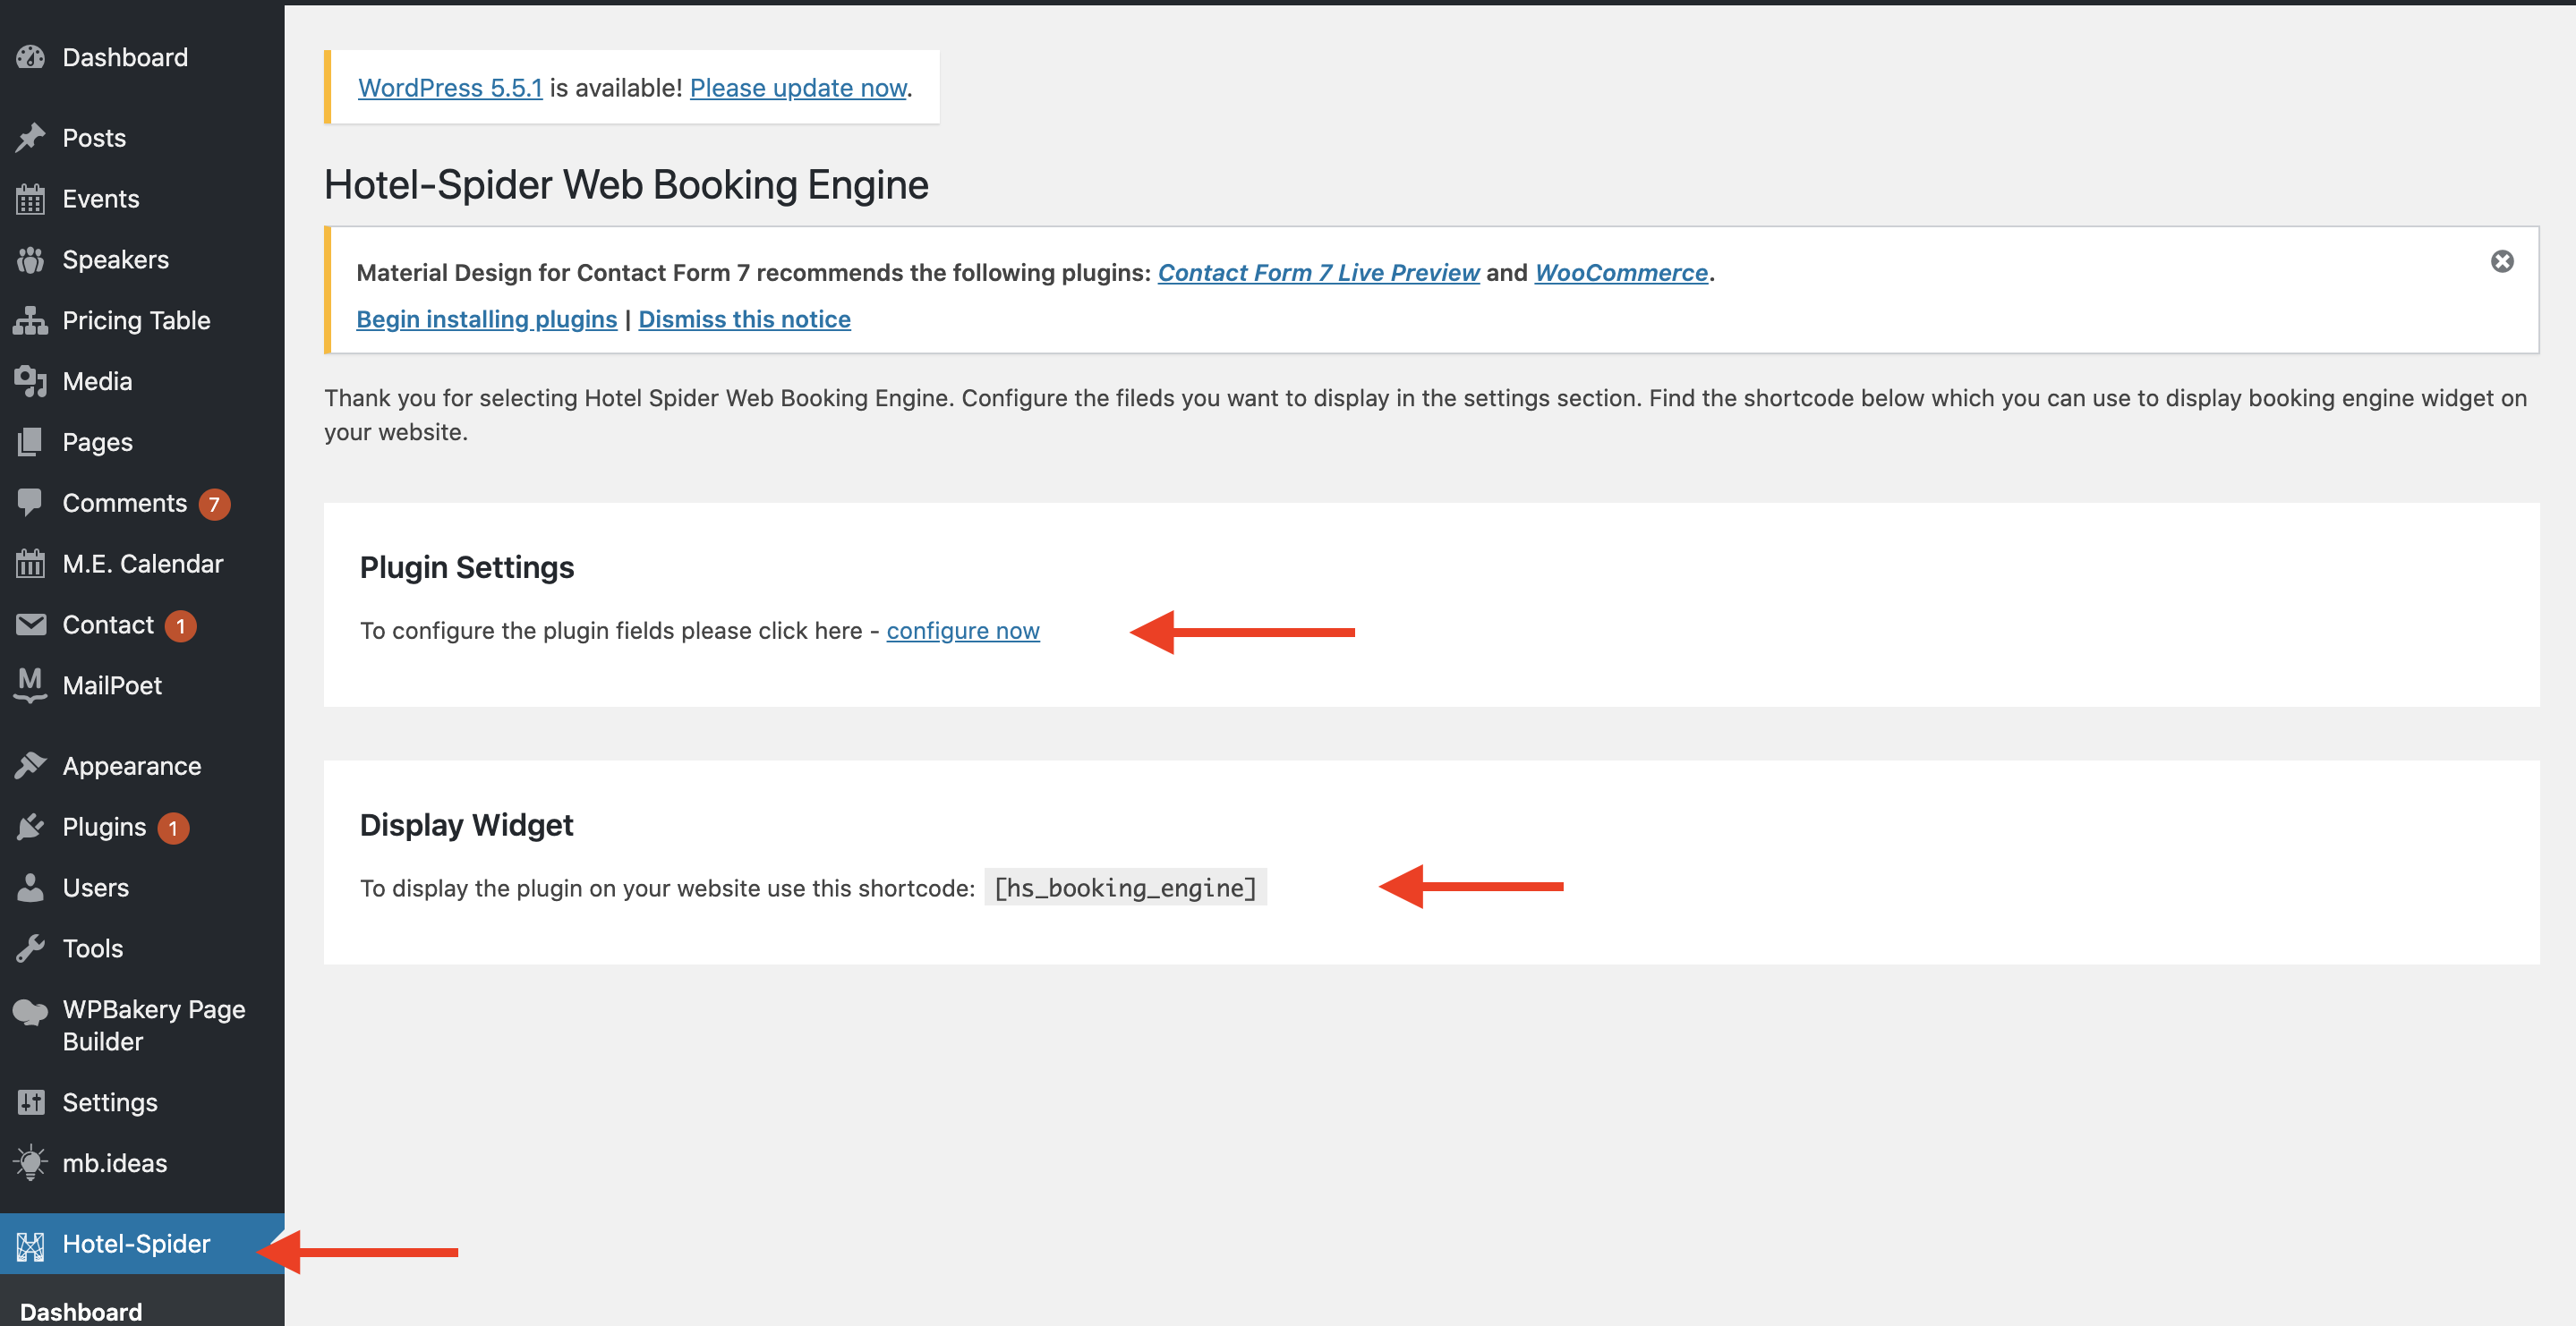Viewport: 2576px width, 1326px height.
Task: Open WPBakery Page Builder menu
Action: pos(153,1025)
